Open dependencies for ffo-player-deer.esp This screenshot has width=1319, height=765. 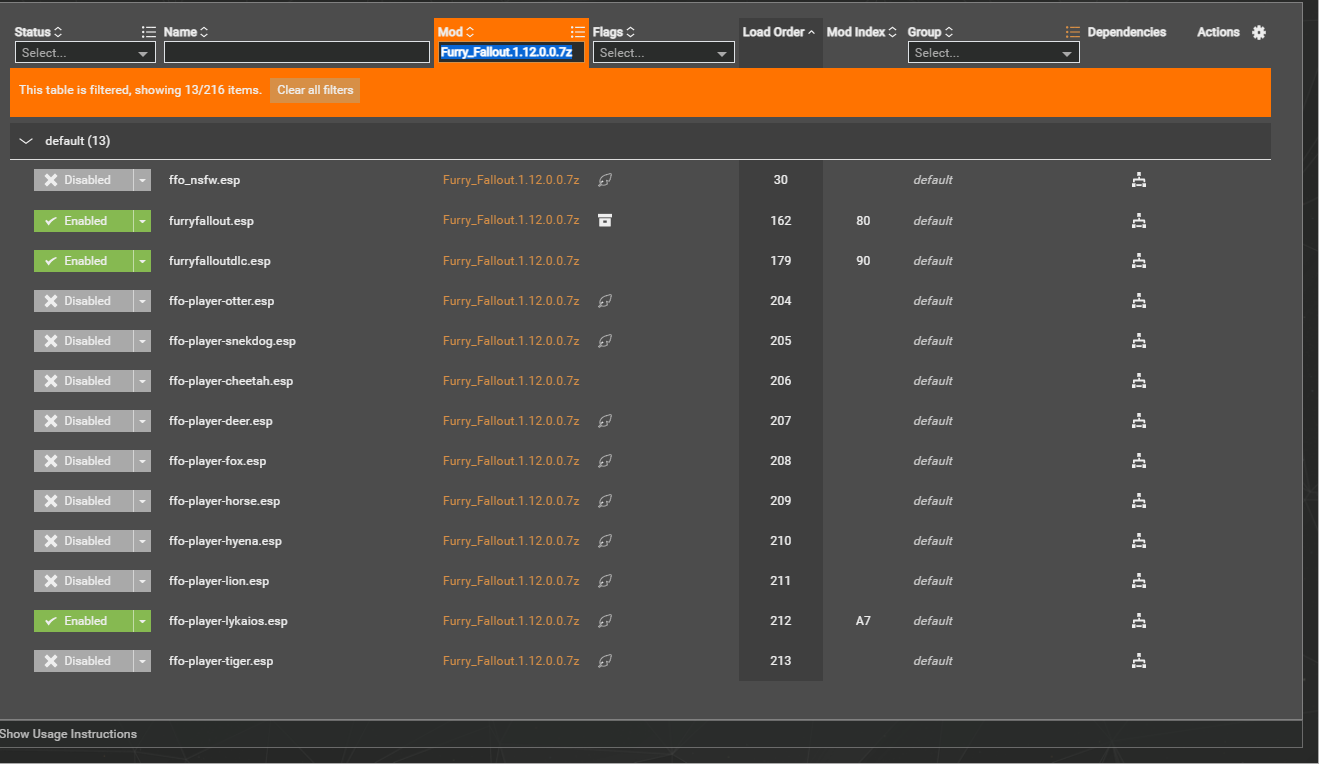1138,421
